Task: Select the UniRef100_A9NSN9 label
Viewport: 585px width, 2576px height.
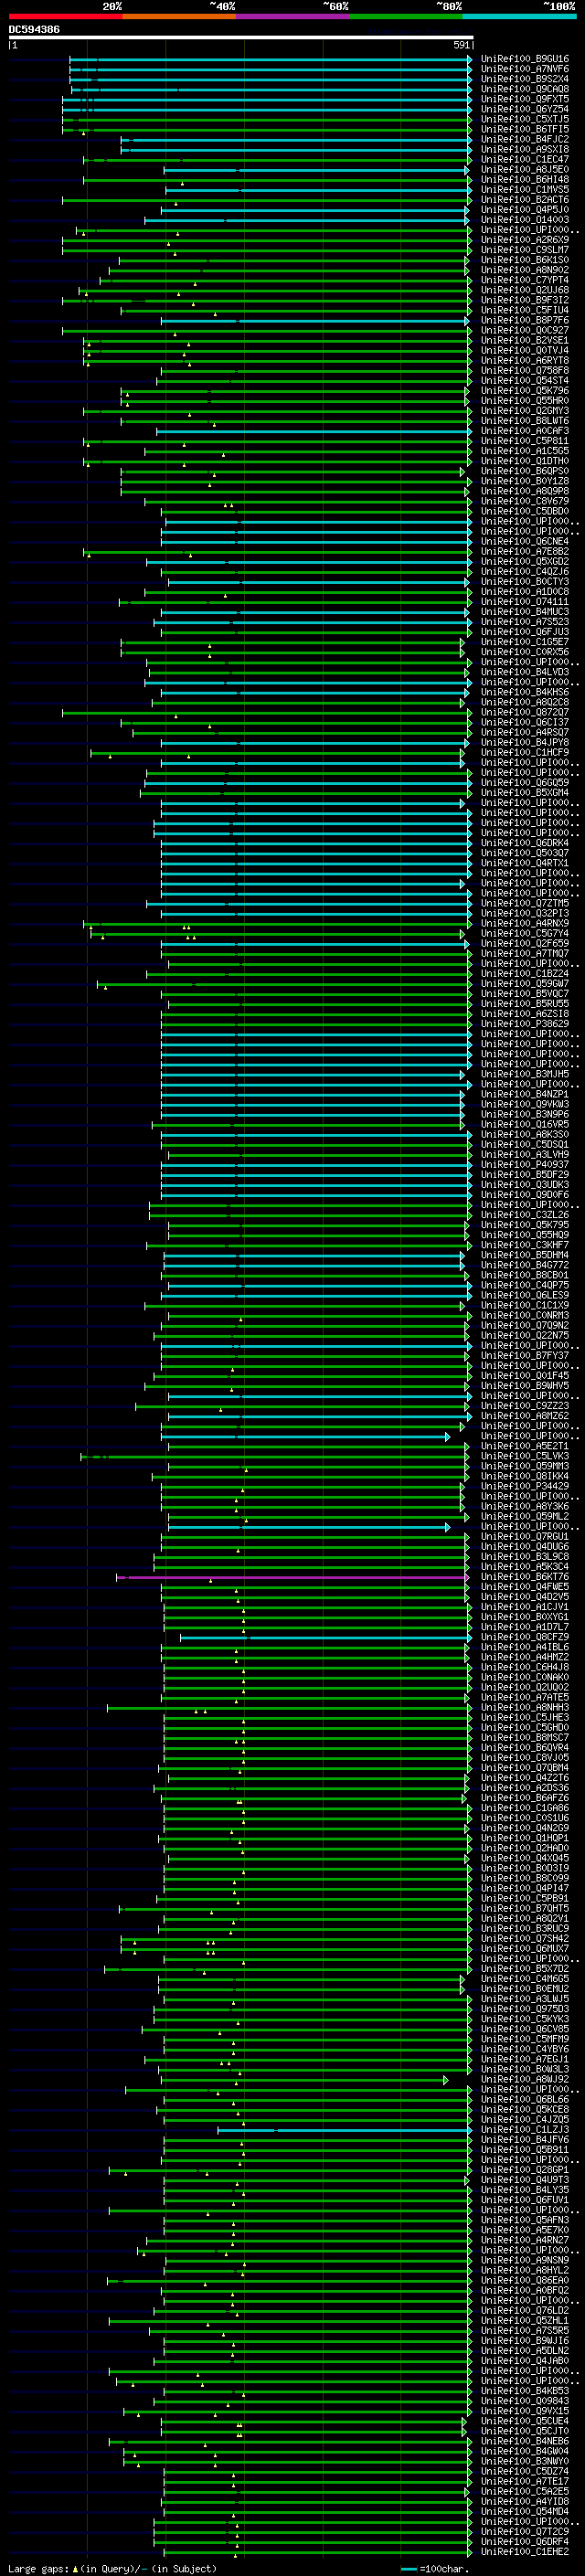Action: point(524,2260)
